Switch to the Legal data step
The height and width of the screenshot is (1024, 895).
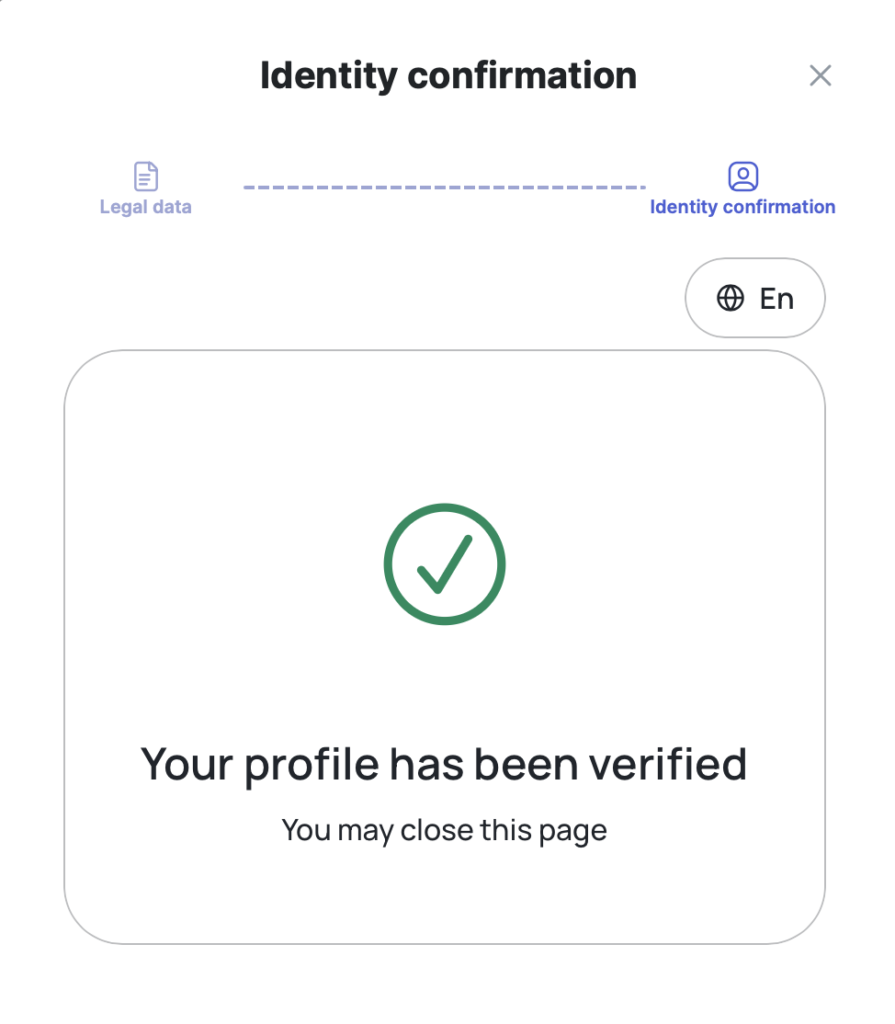pyautogui.click(x=145, y=190)
